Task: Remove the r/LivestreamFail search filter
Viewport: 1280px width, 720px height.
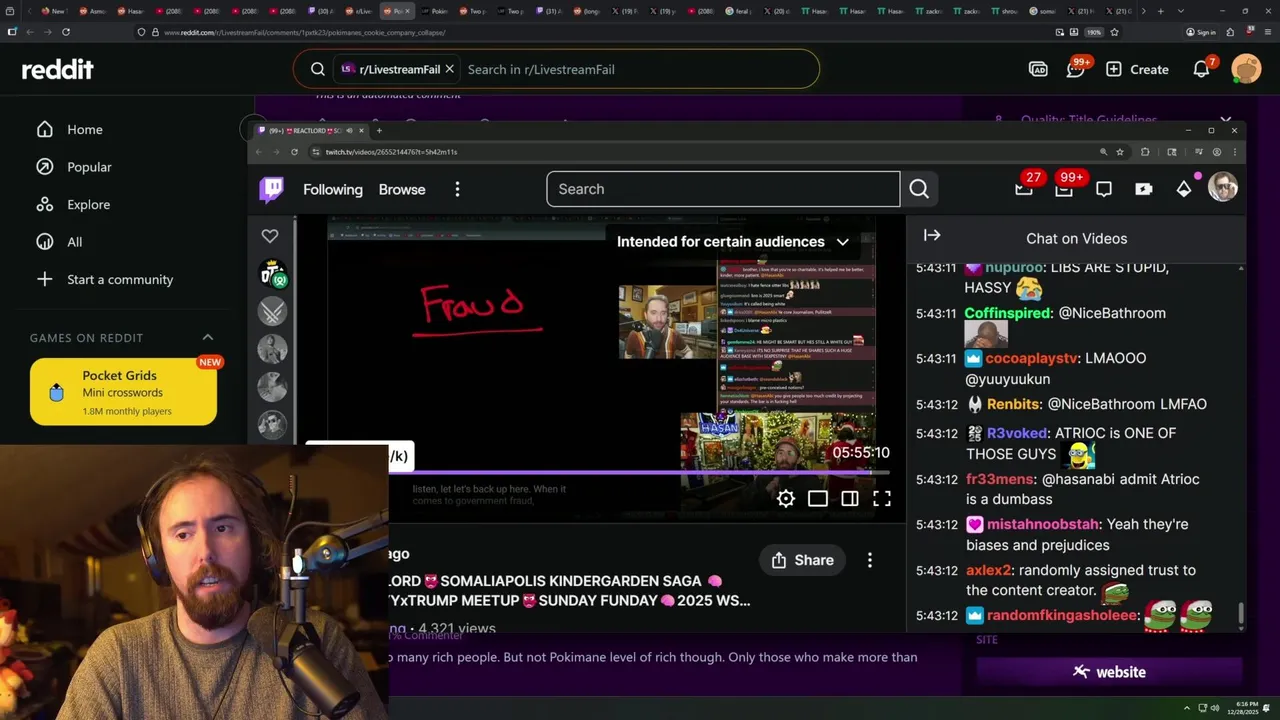Action: (x=450, y=69)
